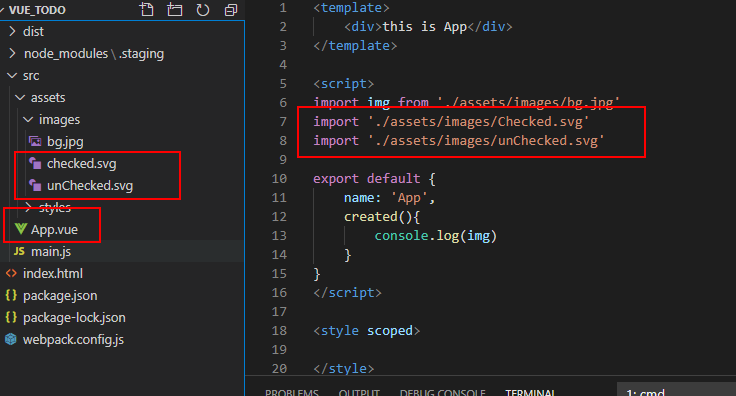Click line number 13 in the gutter
Image resolution: width=736 pixels, height=396 pixels.
pos(279,236)
